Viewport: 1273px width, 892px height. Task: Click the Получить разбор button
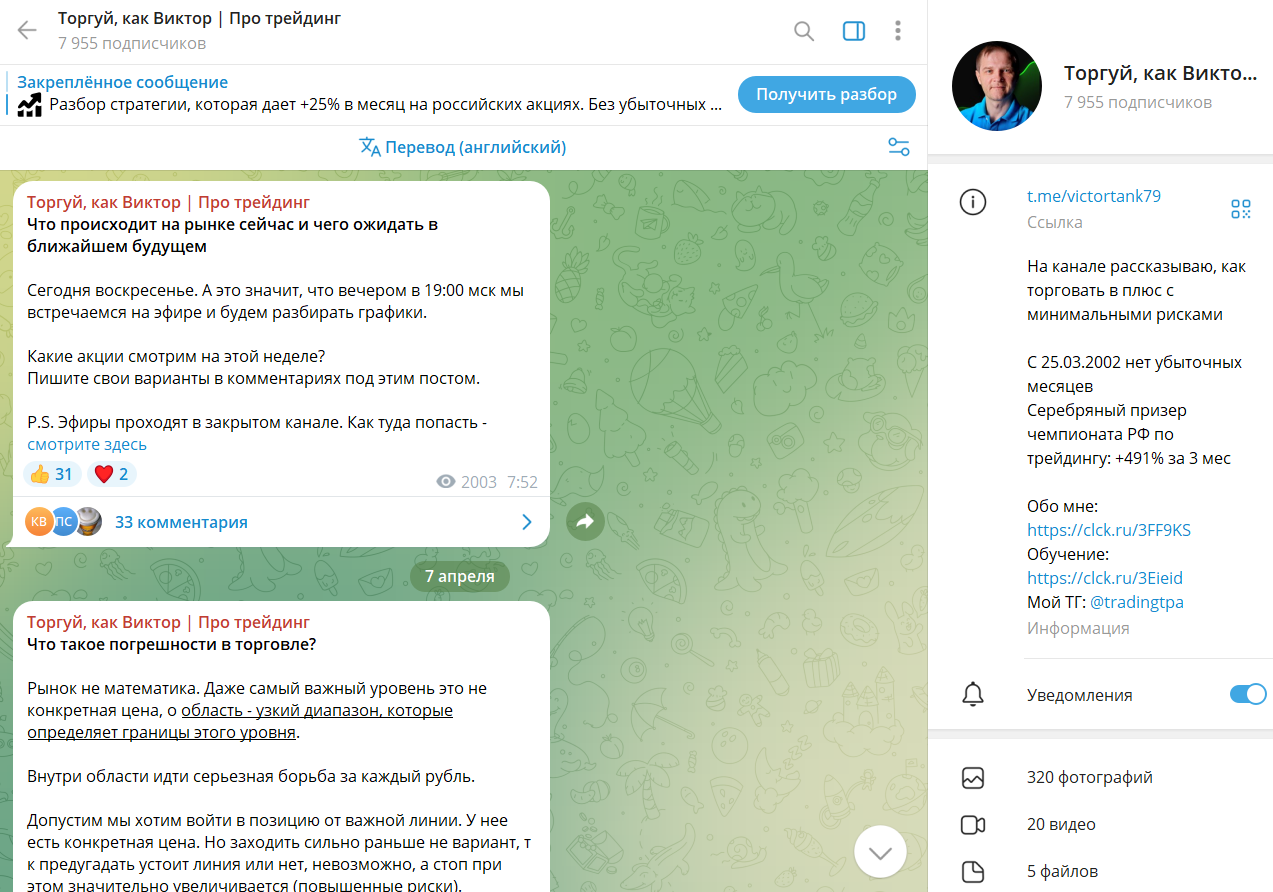[x=827, y=94]
